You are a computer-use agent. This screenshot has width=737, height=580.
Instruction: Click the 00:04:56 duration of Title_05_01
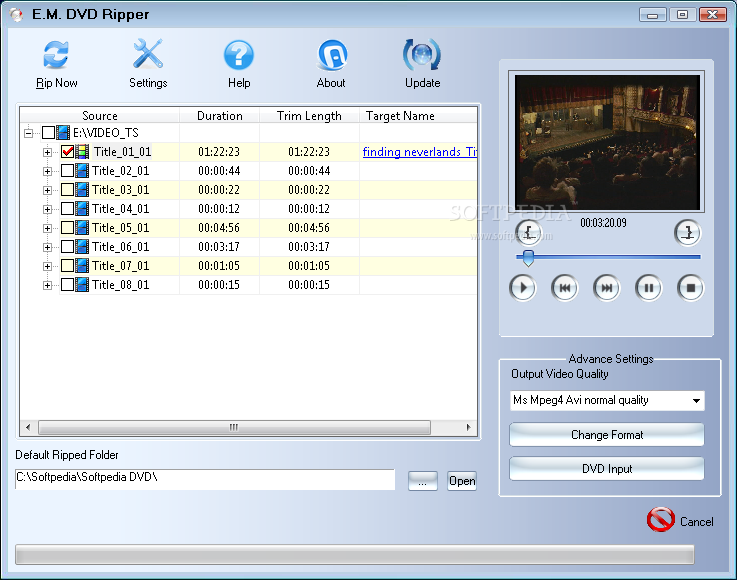219,228
